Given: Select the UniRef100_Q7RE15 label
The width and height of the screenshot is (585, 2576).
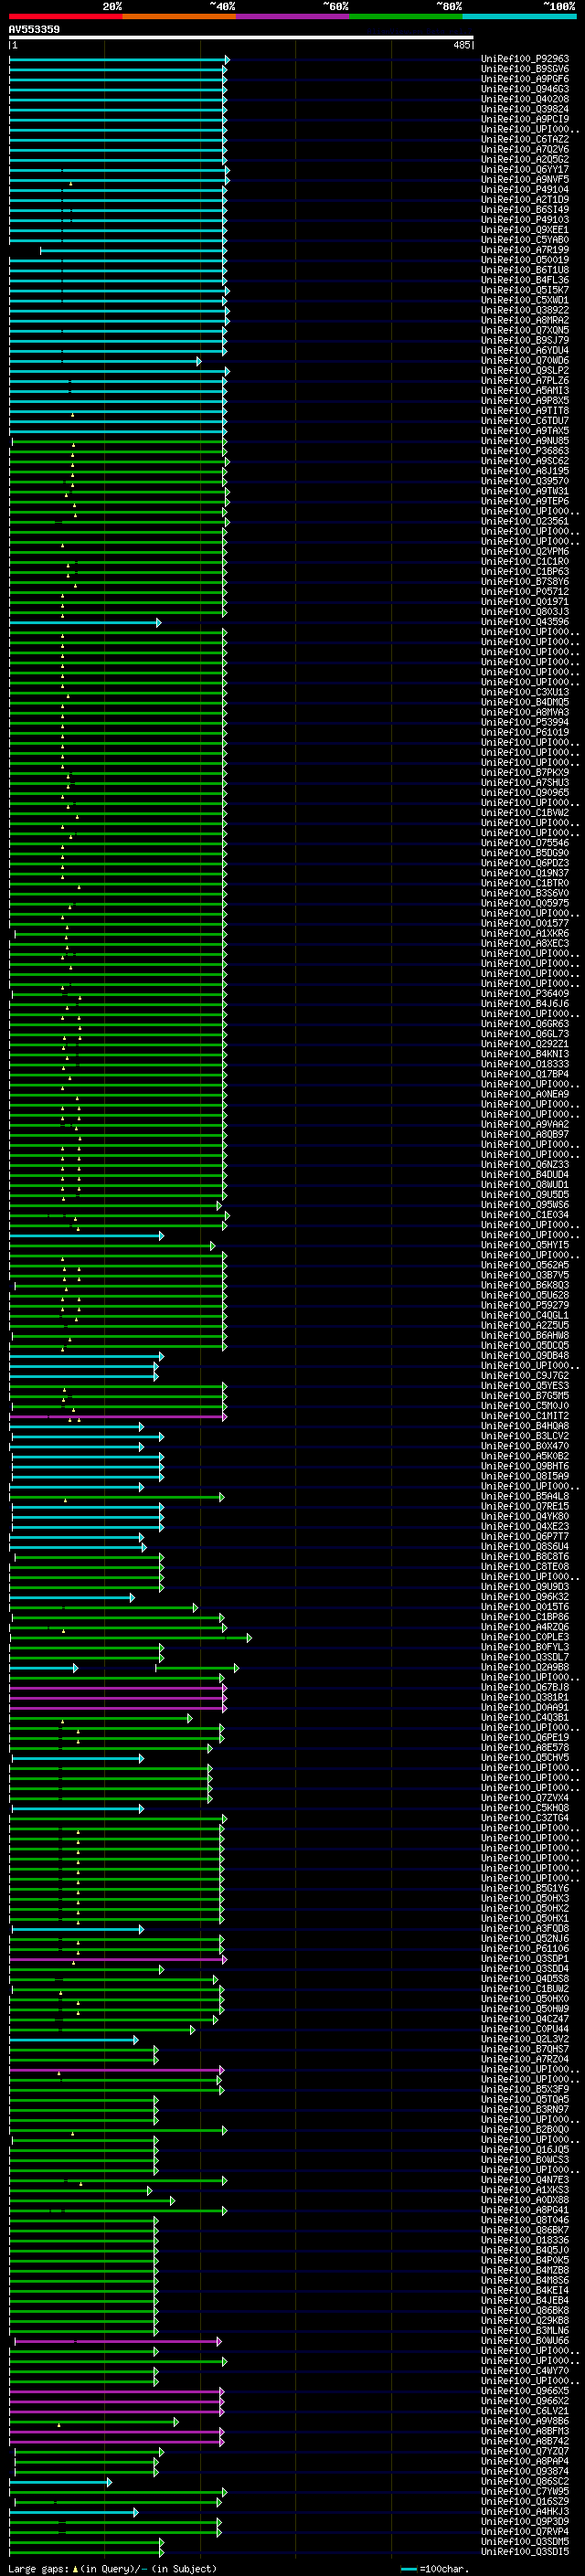Looking at the screenshot, I should click(525, 1506).
